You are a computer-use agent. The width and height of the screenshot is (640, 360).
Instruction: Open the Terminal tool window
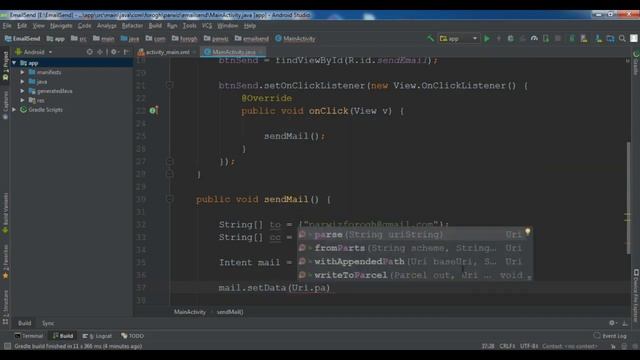[29, 336]
